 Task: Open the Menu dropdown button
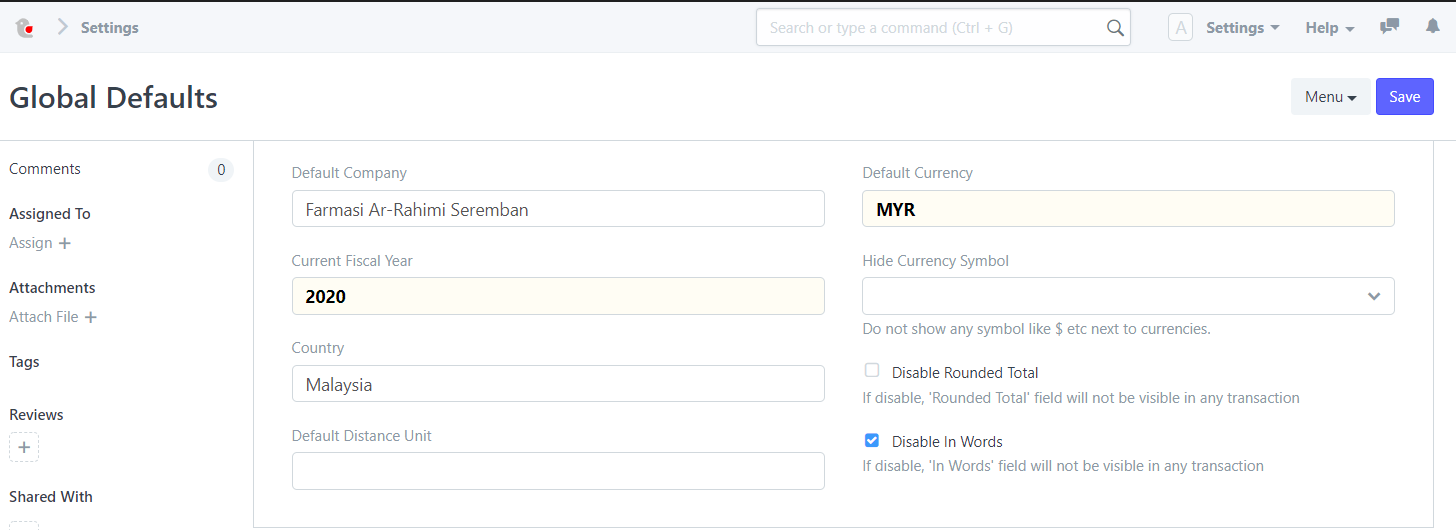click(x=1330, y=97)
